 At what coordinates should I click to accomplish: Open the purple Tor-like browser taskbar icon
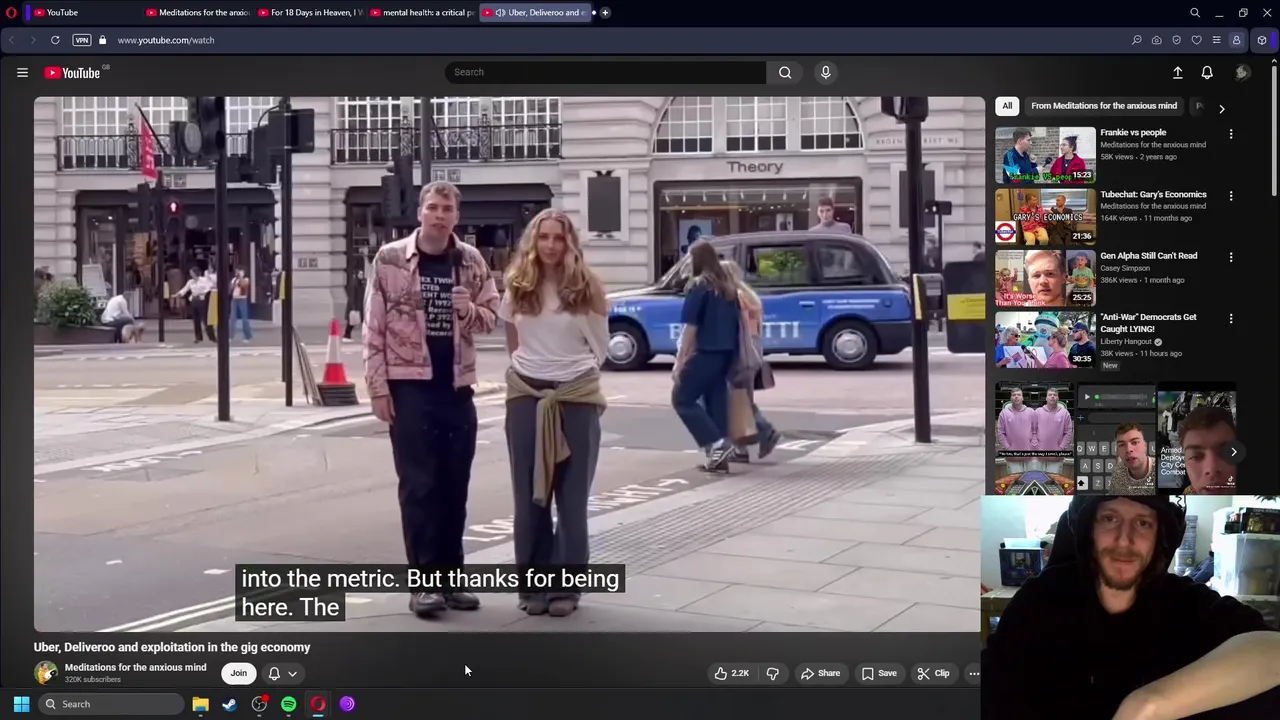[x=347, y=704]
